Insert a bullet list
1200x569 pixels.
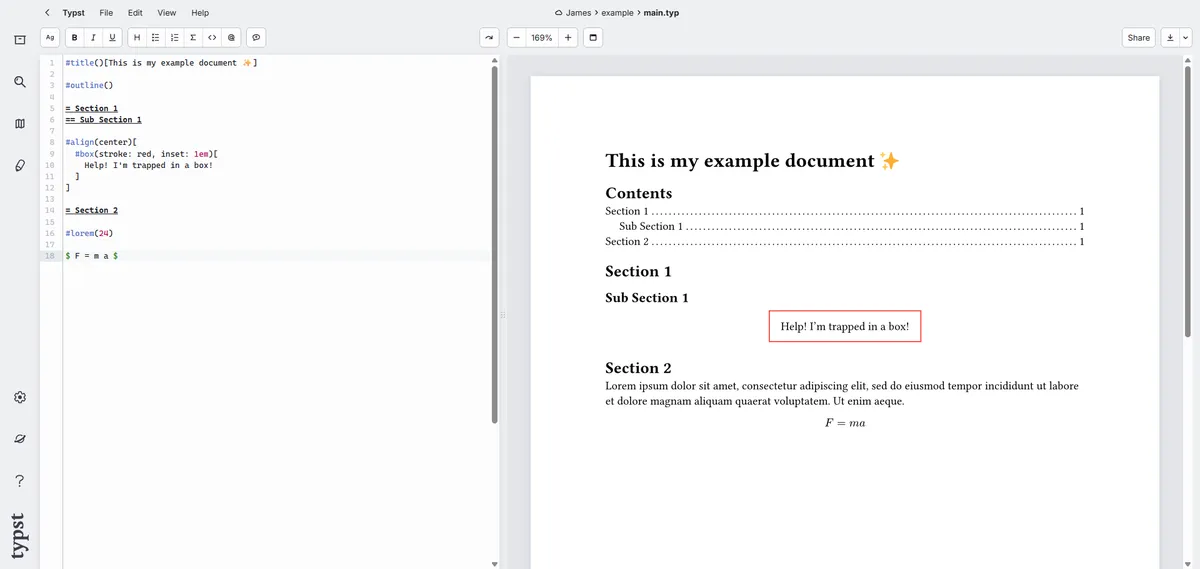pyautogui.click(x=155, y=38)
